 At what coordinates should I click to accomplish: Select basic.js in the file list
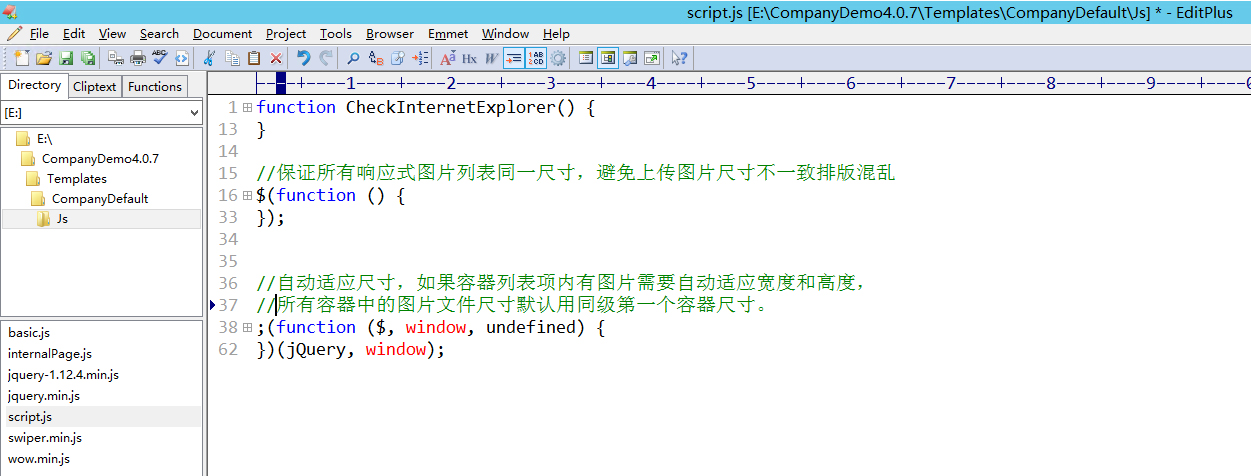[29, 332]
